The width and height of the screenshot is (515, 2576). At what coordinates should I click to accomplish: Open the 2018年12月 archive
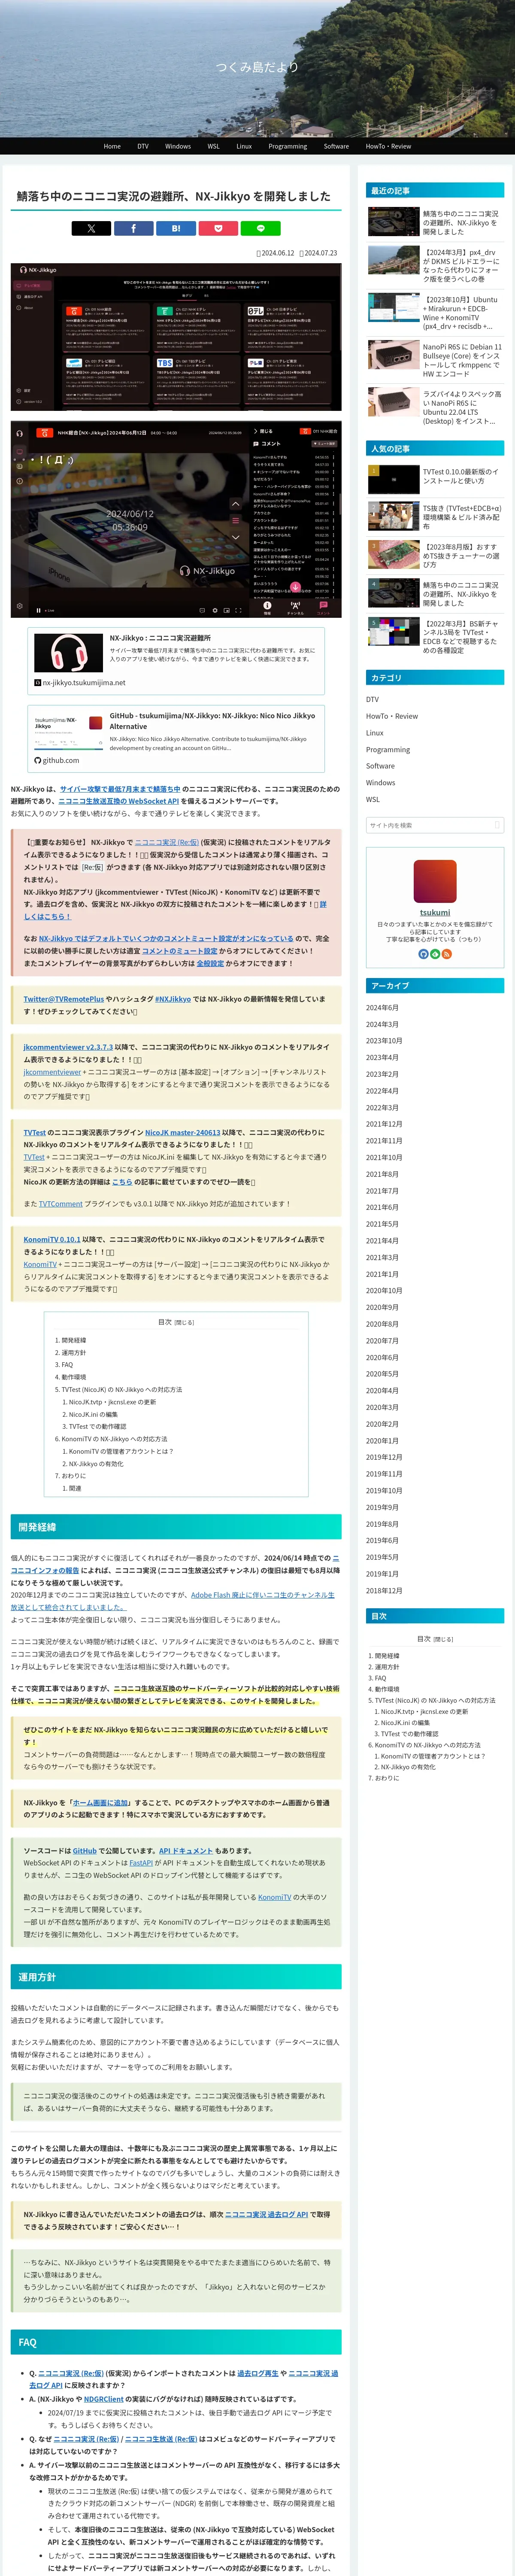coord(384,1591)
